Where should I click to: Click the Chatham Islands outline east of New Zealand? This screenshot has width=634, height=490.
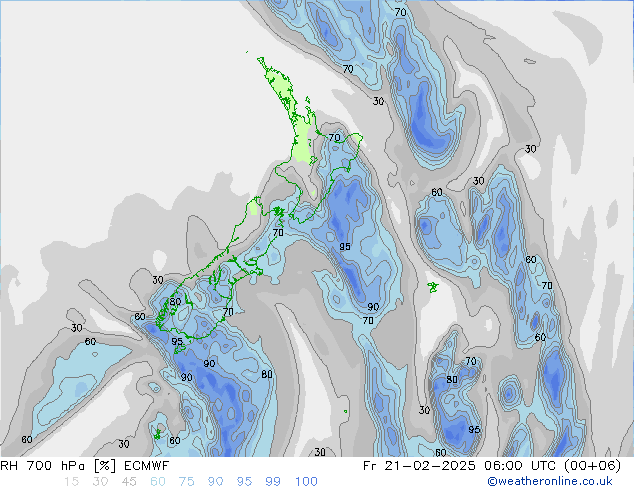coord(433,287)
